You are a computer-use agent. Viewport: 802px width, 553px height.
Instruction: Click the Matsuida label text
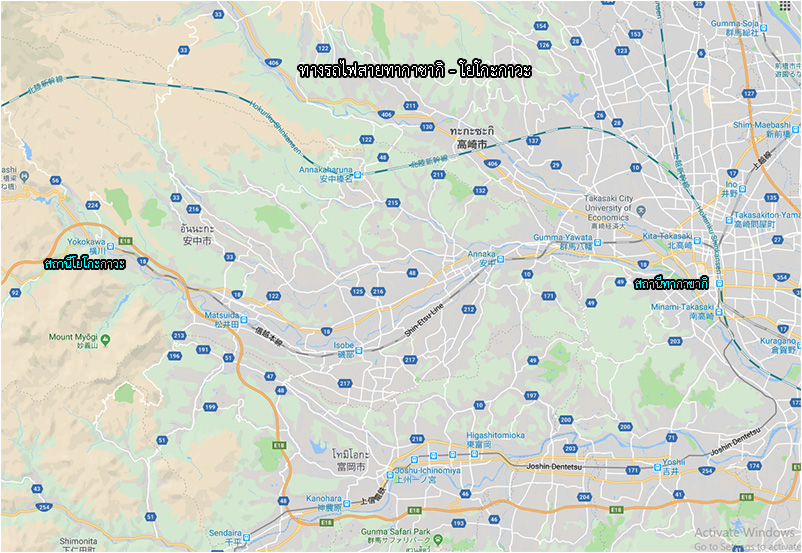[x=222, y=315]
